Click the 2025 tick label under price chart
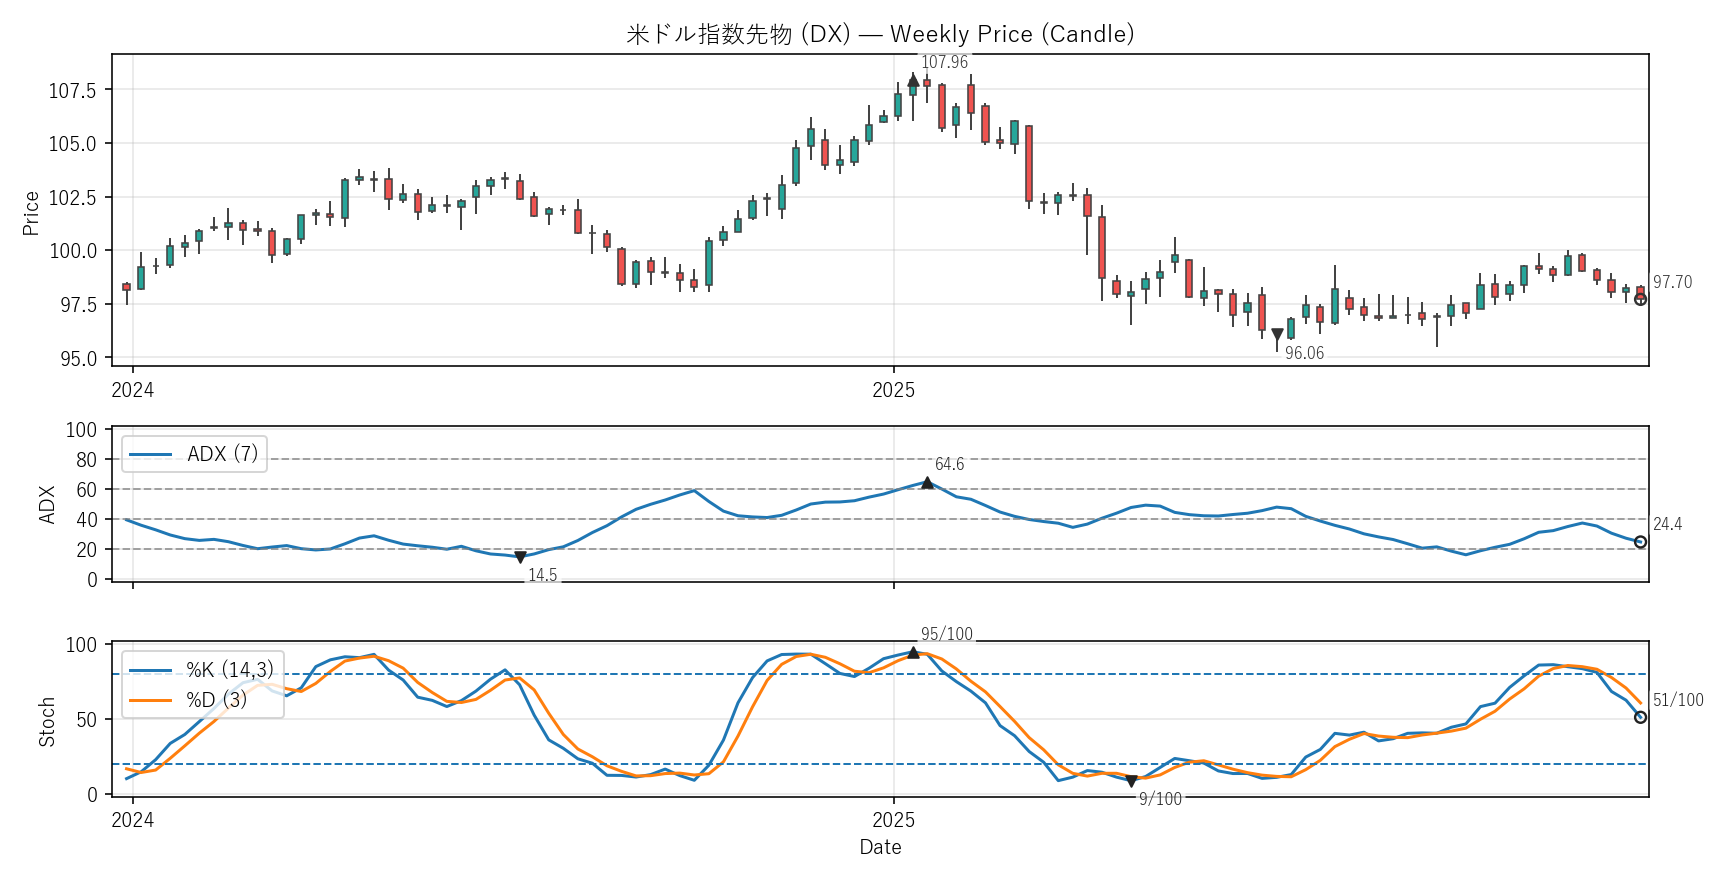The image size is (1728, 878). (x=893, y=390)
